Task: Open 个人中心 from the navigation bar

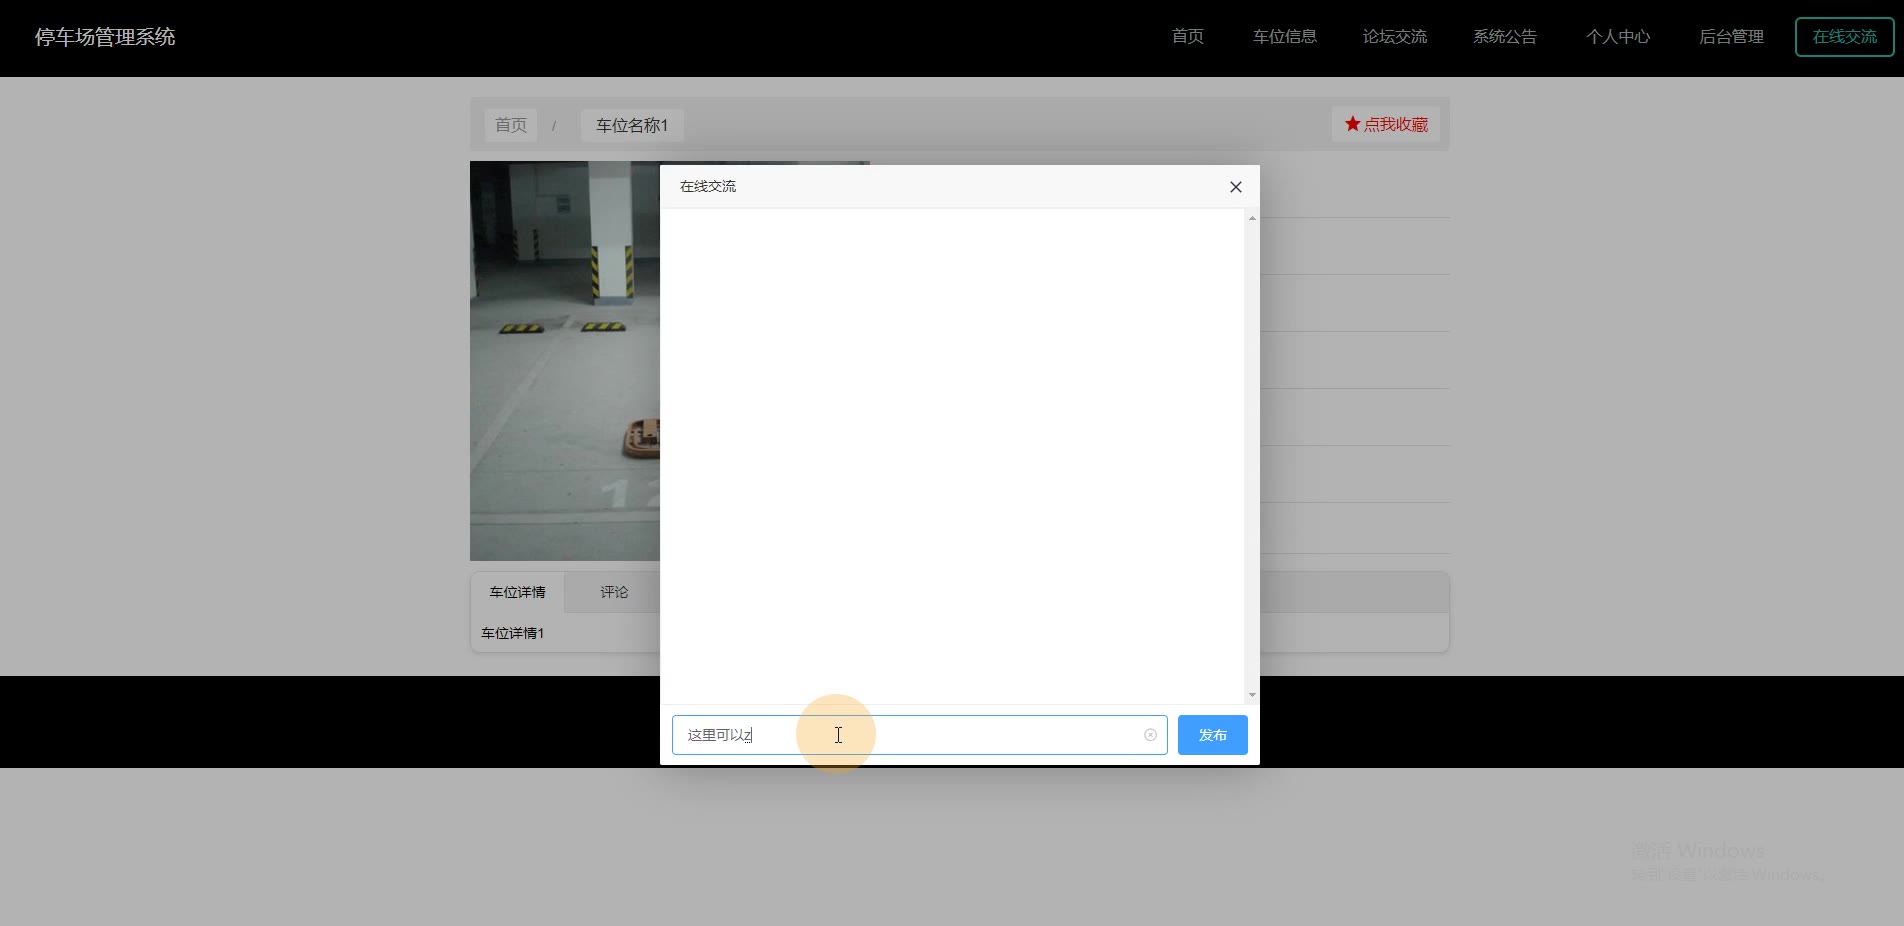Action: (1618, 37)
